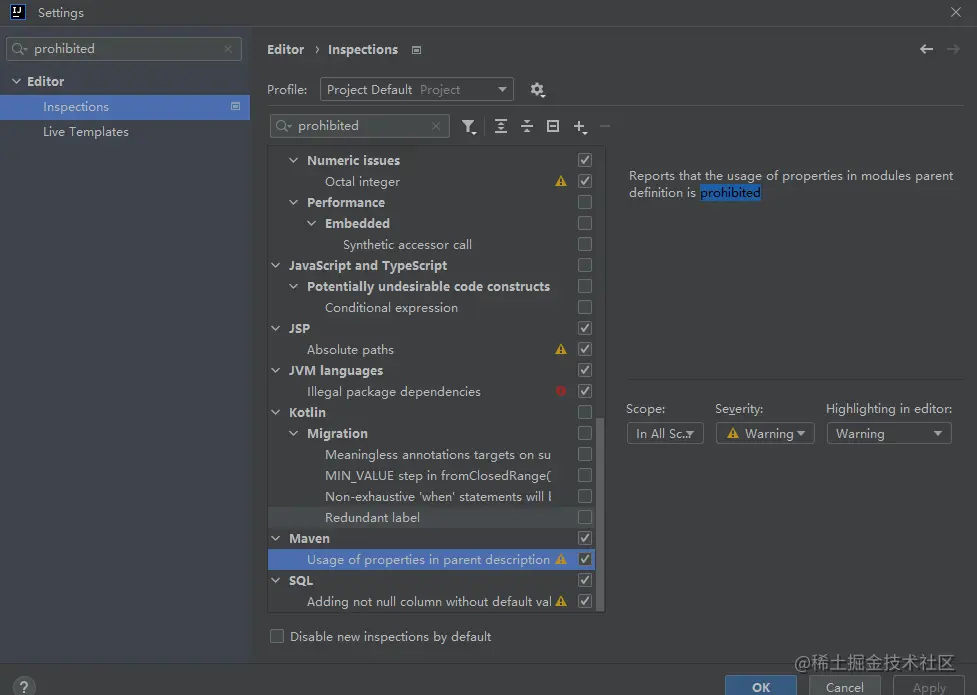Click the Editor breadcrumb
The height and width of the screenshot is (695, 977).
[x=285, y=49]
